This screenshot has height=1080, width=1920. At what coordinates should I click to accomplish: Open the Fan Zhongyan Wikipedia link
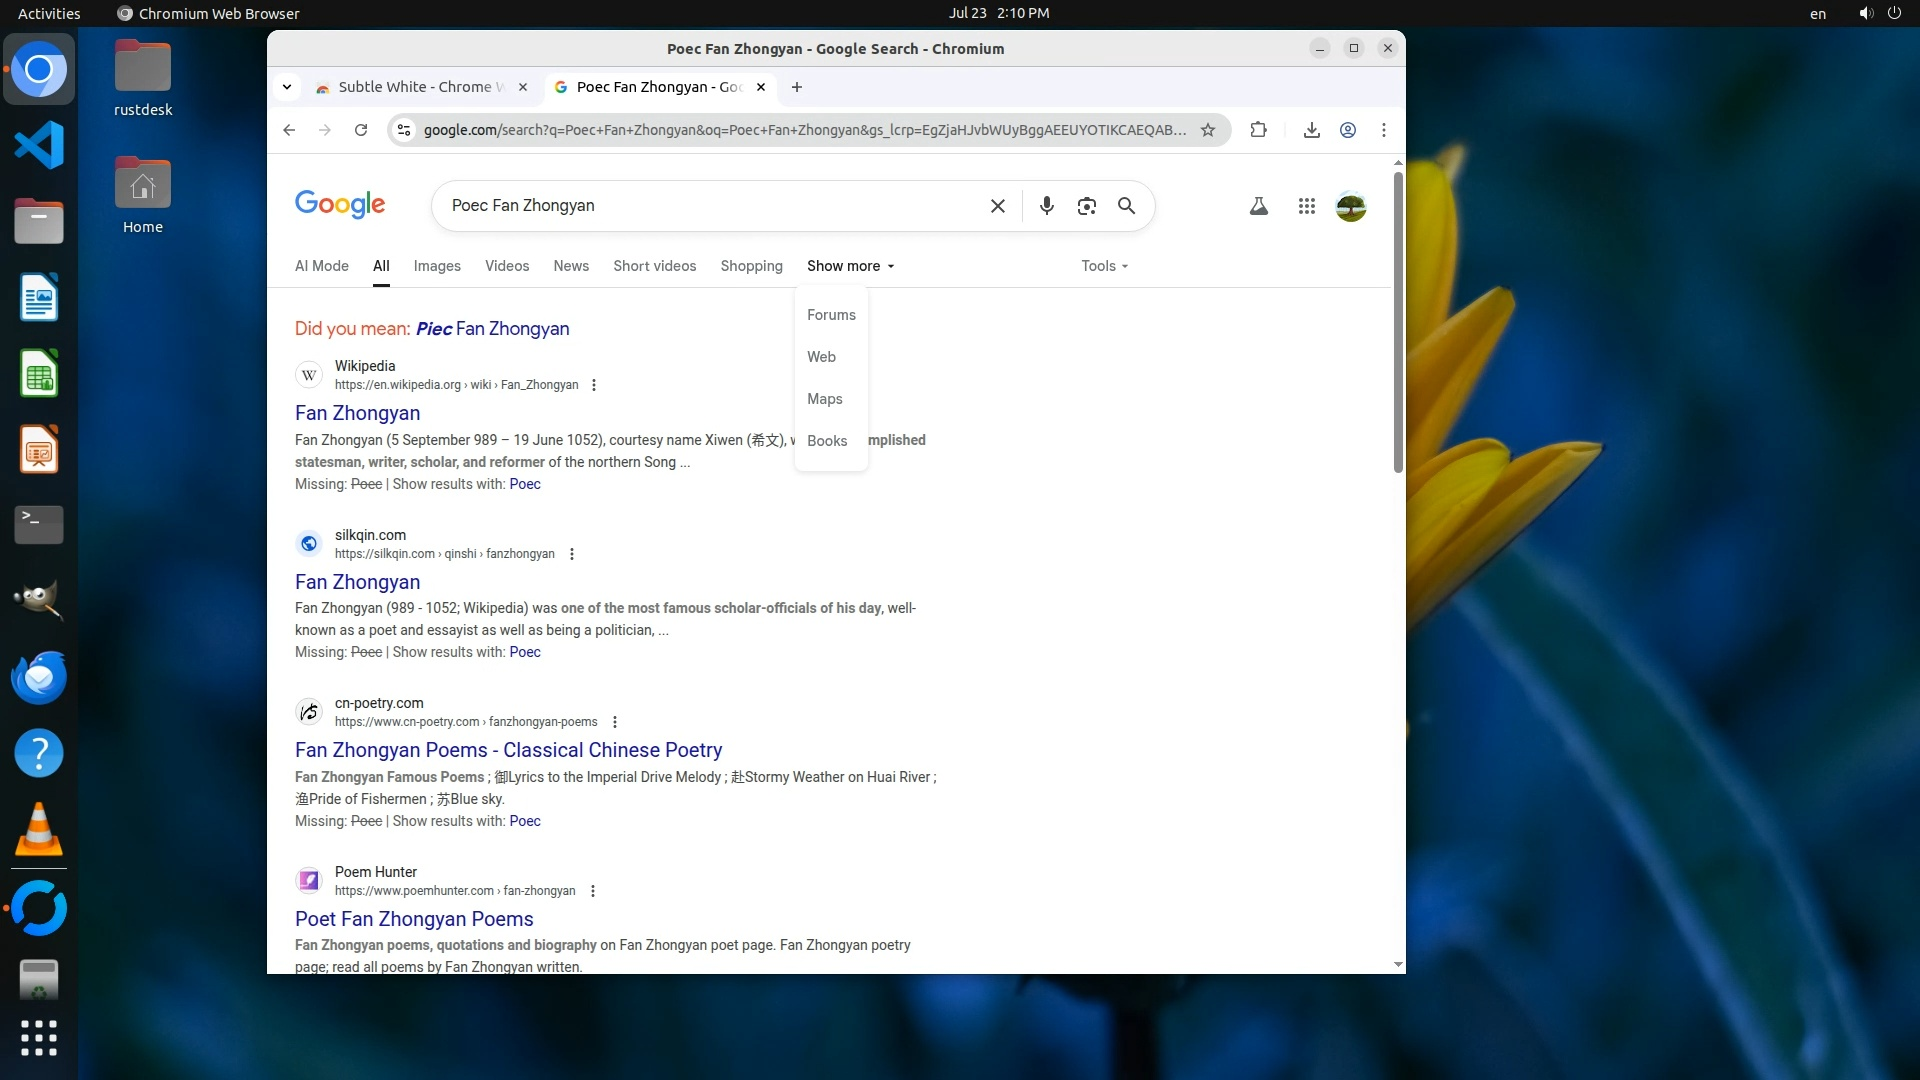click(x=357, y=413)
